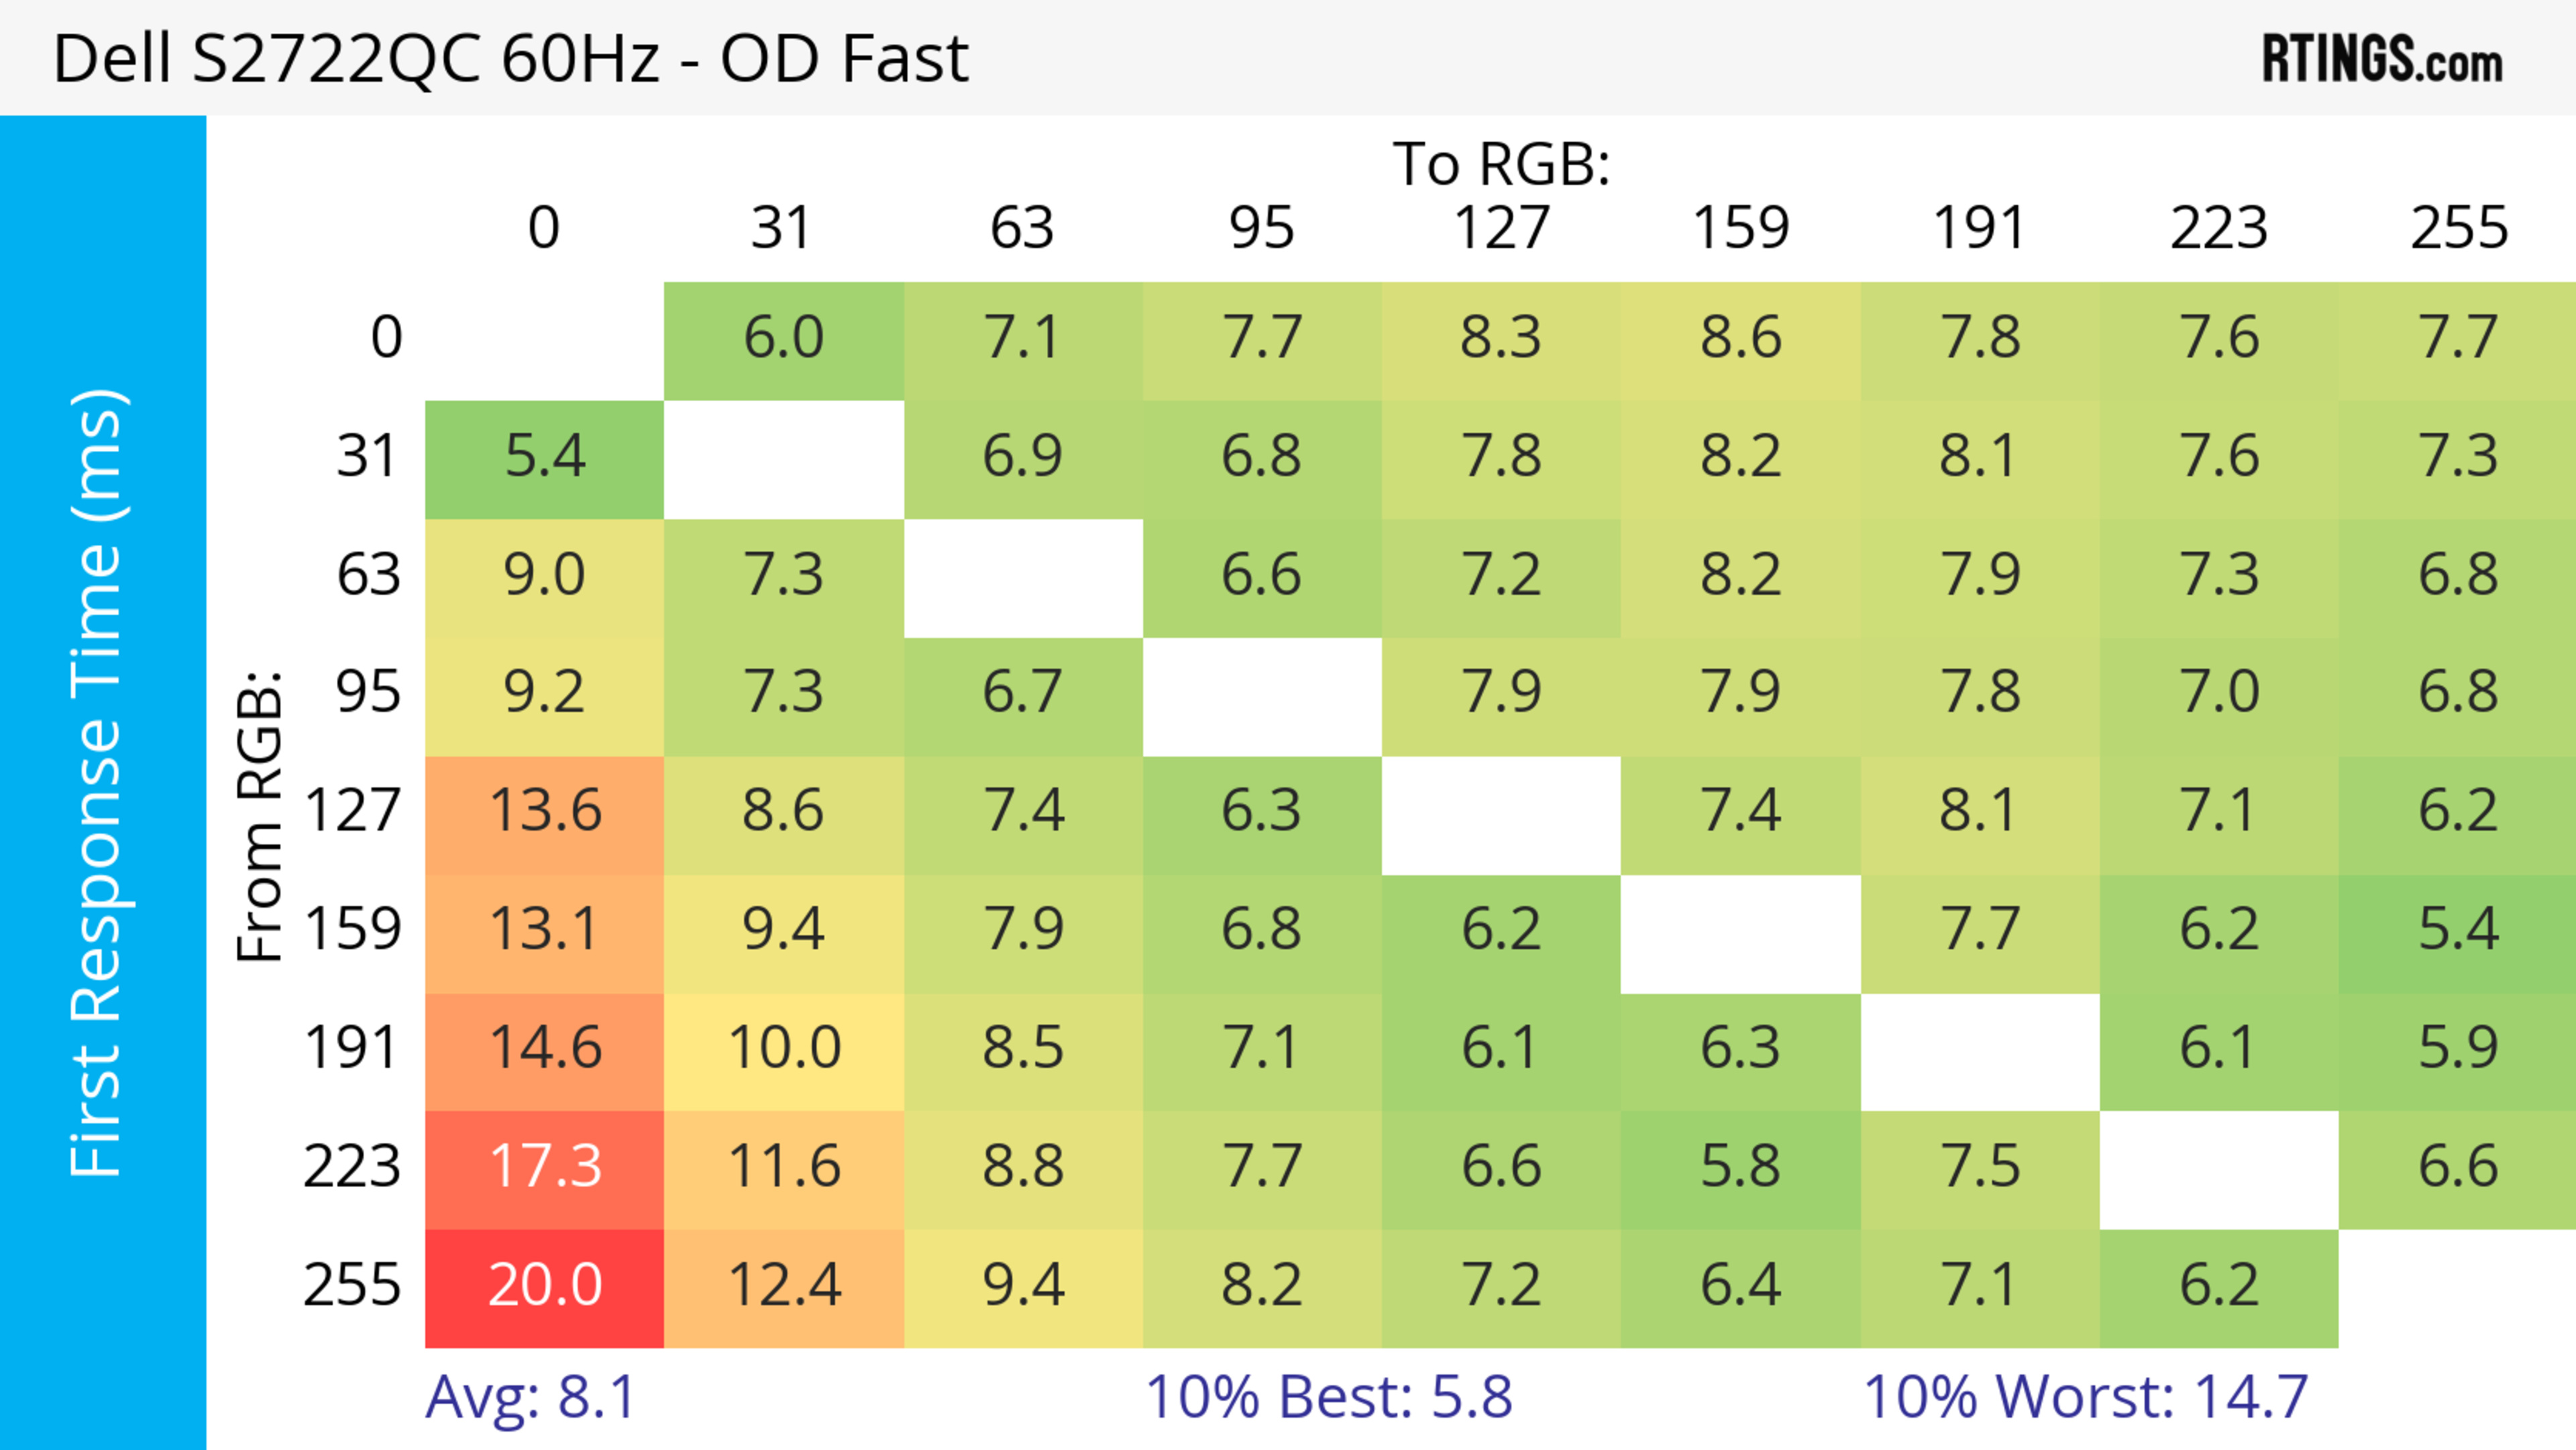The width and height of the screenshot is (2576, 1450).
Task: Select the 17.3 response time cell
Action: click(545, 1168)
